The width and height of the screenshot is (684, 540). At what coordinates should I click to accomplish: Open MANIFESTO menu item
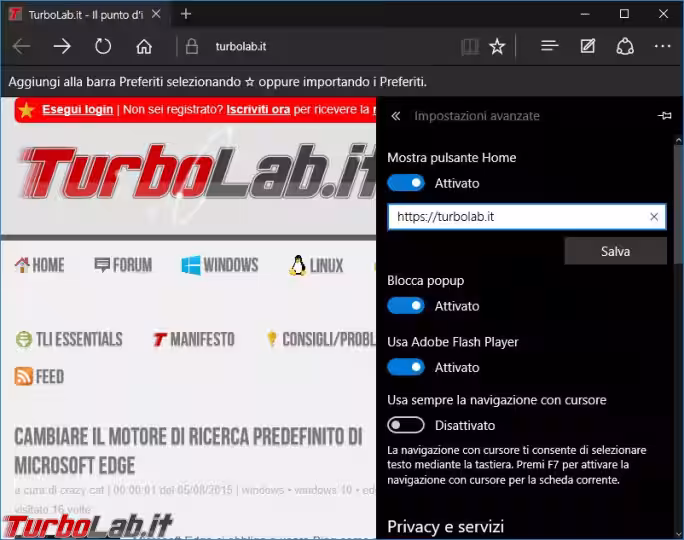pyautogui.click(x=194, y=339)
